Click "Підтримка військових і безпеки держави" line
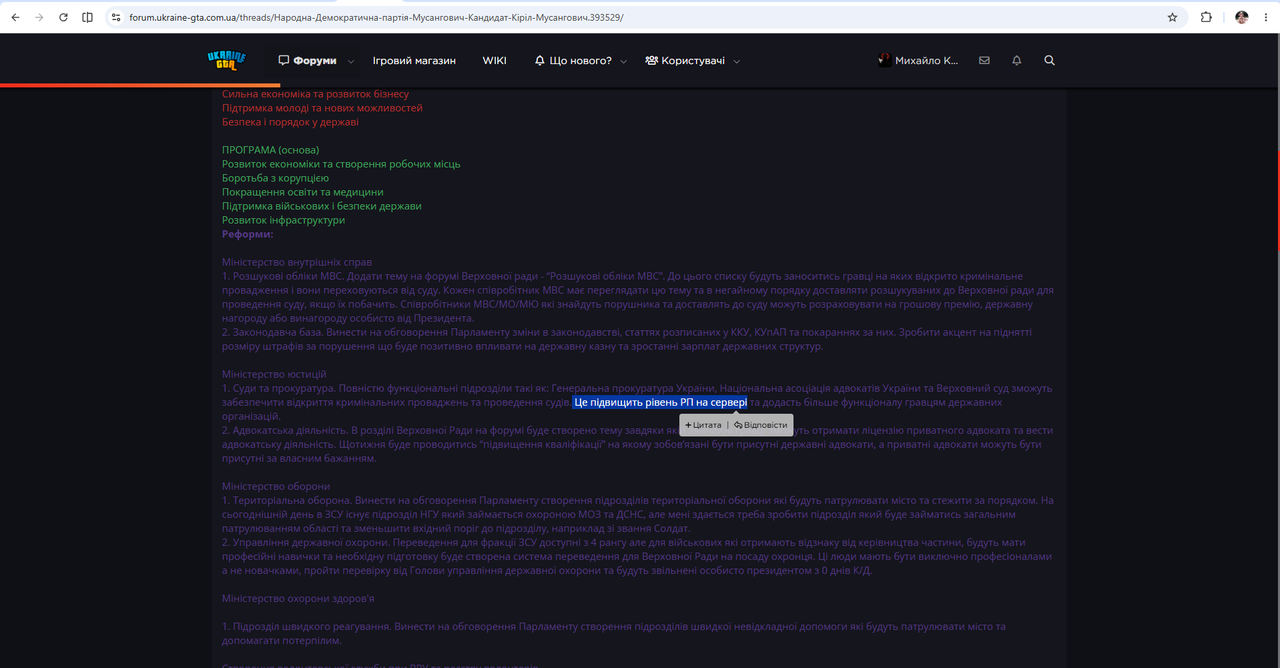The image size is (1280, 668). pos(322,206)
